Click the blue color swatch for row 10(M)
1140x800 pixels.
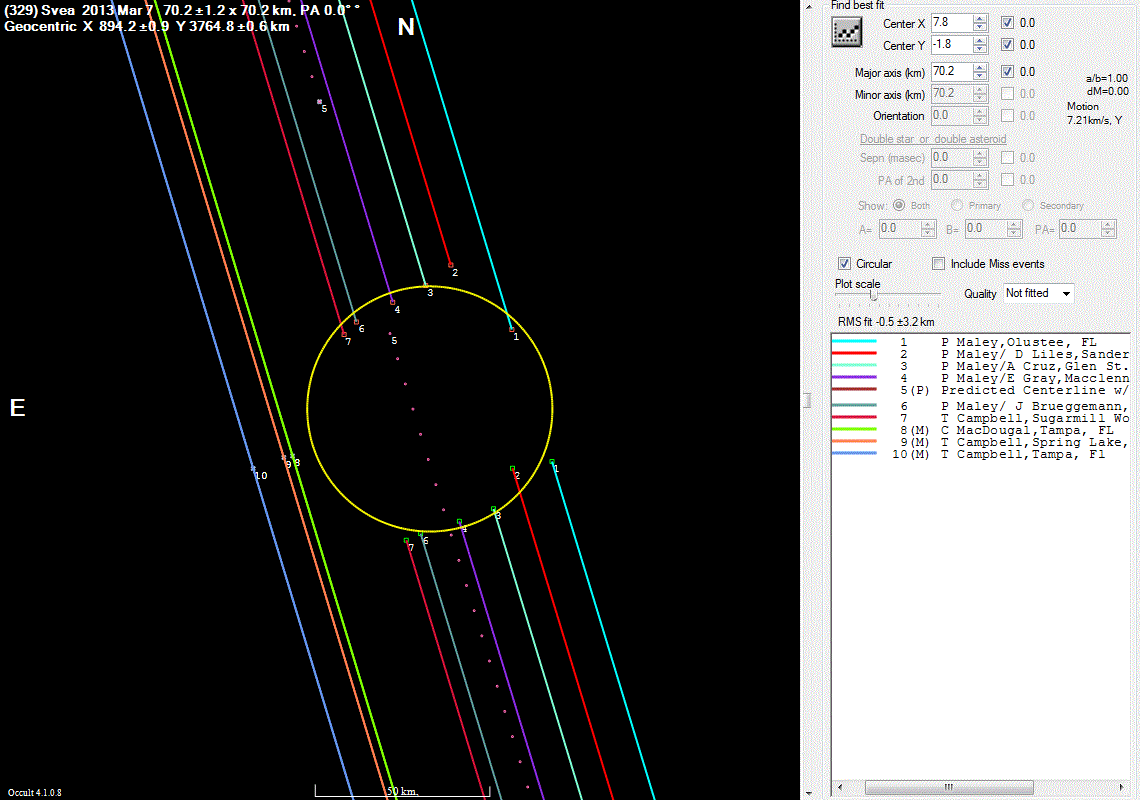854,453
